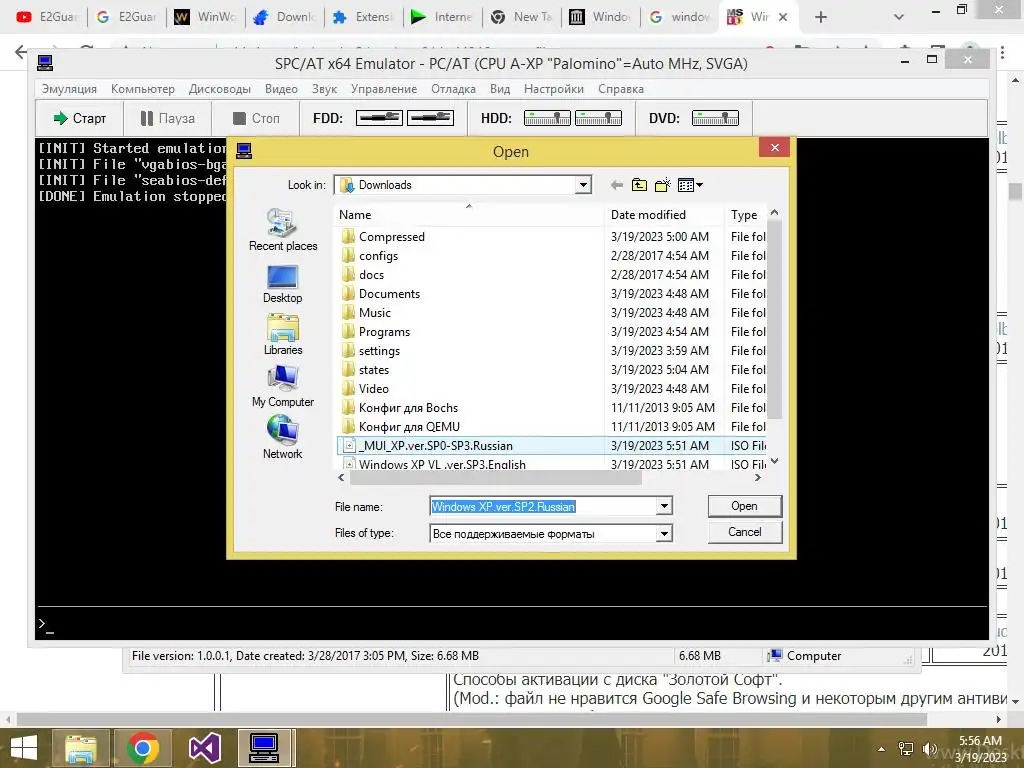
Task: Close the Open dialog with red X
Action: tap(775, 148)
